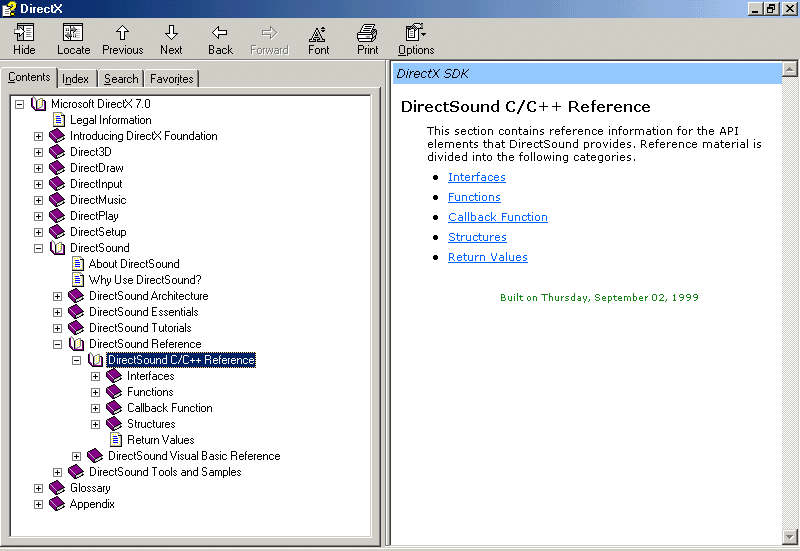The width and height of the screenshot is (800, 551).
Task: Click the Back arrow icon
Action: coord(220,39)
